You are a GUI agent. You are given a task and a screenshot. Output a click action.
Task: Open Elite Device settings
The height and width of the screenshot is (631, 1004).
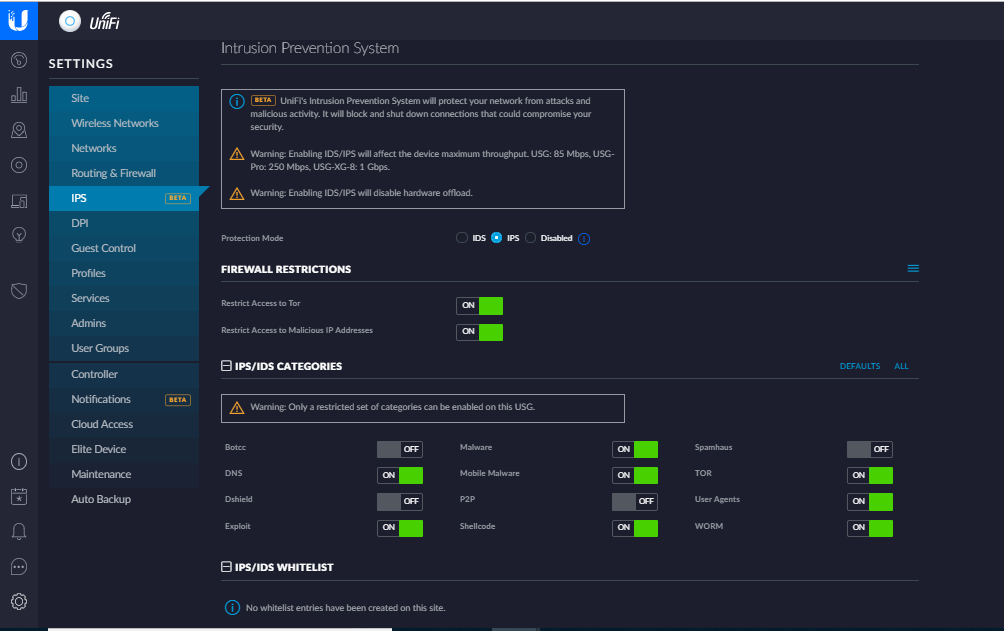coord(124,449)
